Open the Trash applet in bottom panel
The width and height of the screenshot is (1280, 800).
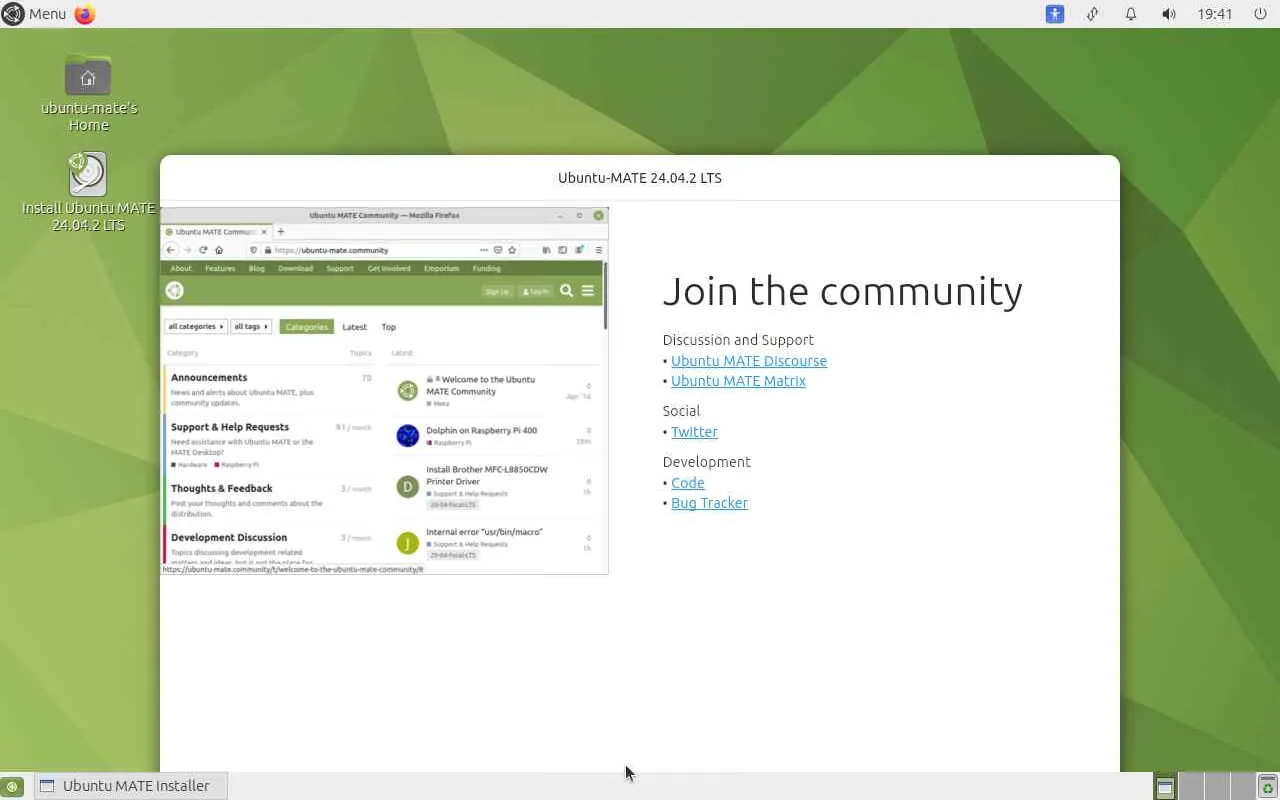(x=1267, y=786)
